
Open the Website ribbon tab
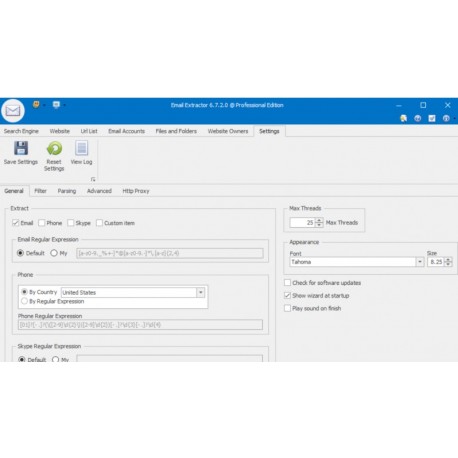point(60,131)
